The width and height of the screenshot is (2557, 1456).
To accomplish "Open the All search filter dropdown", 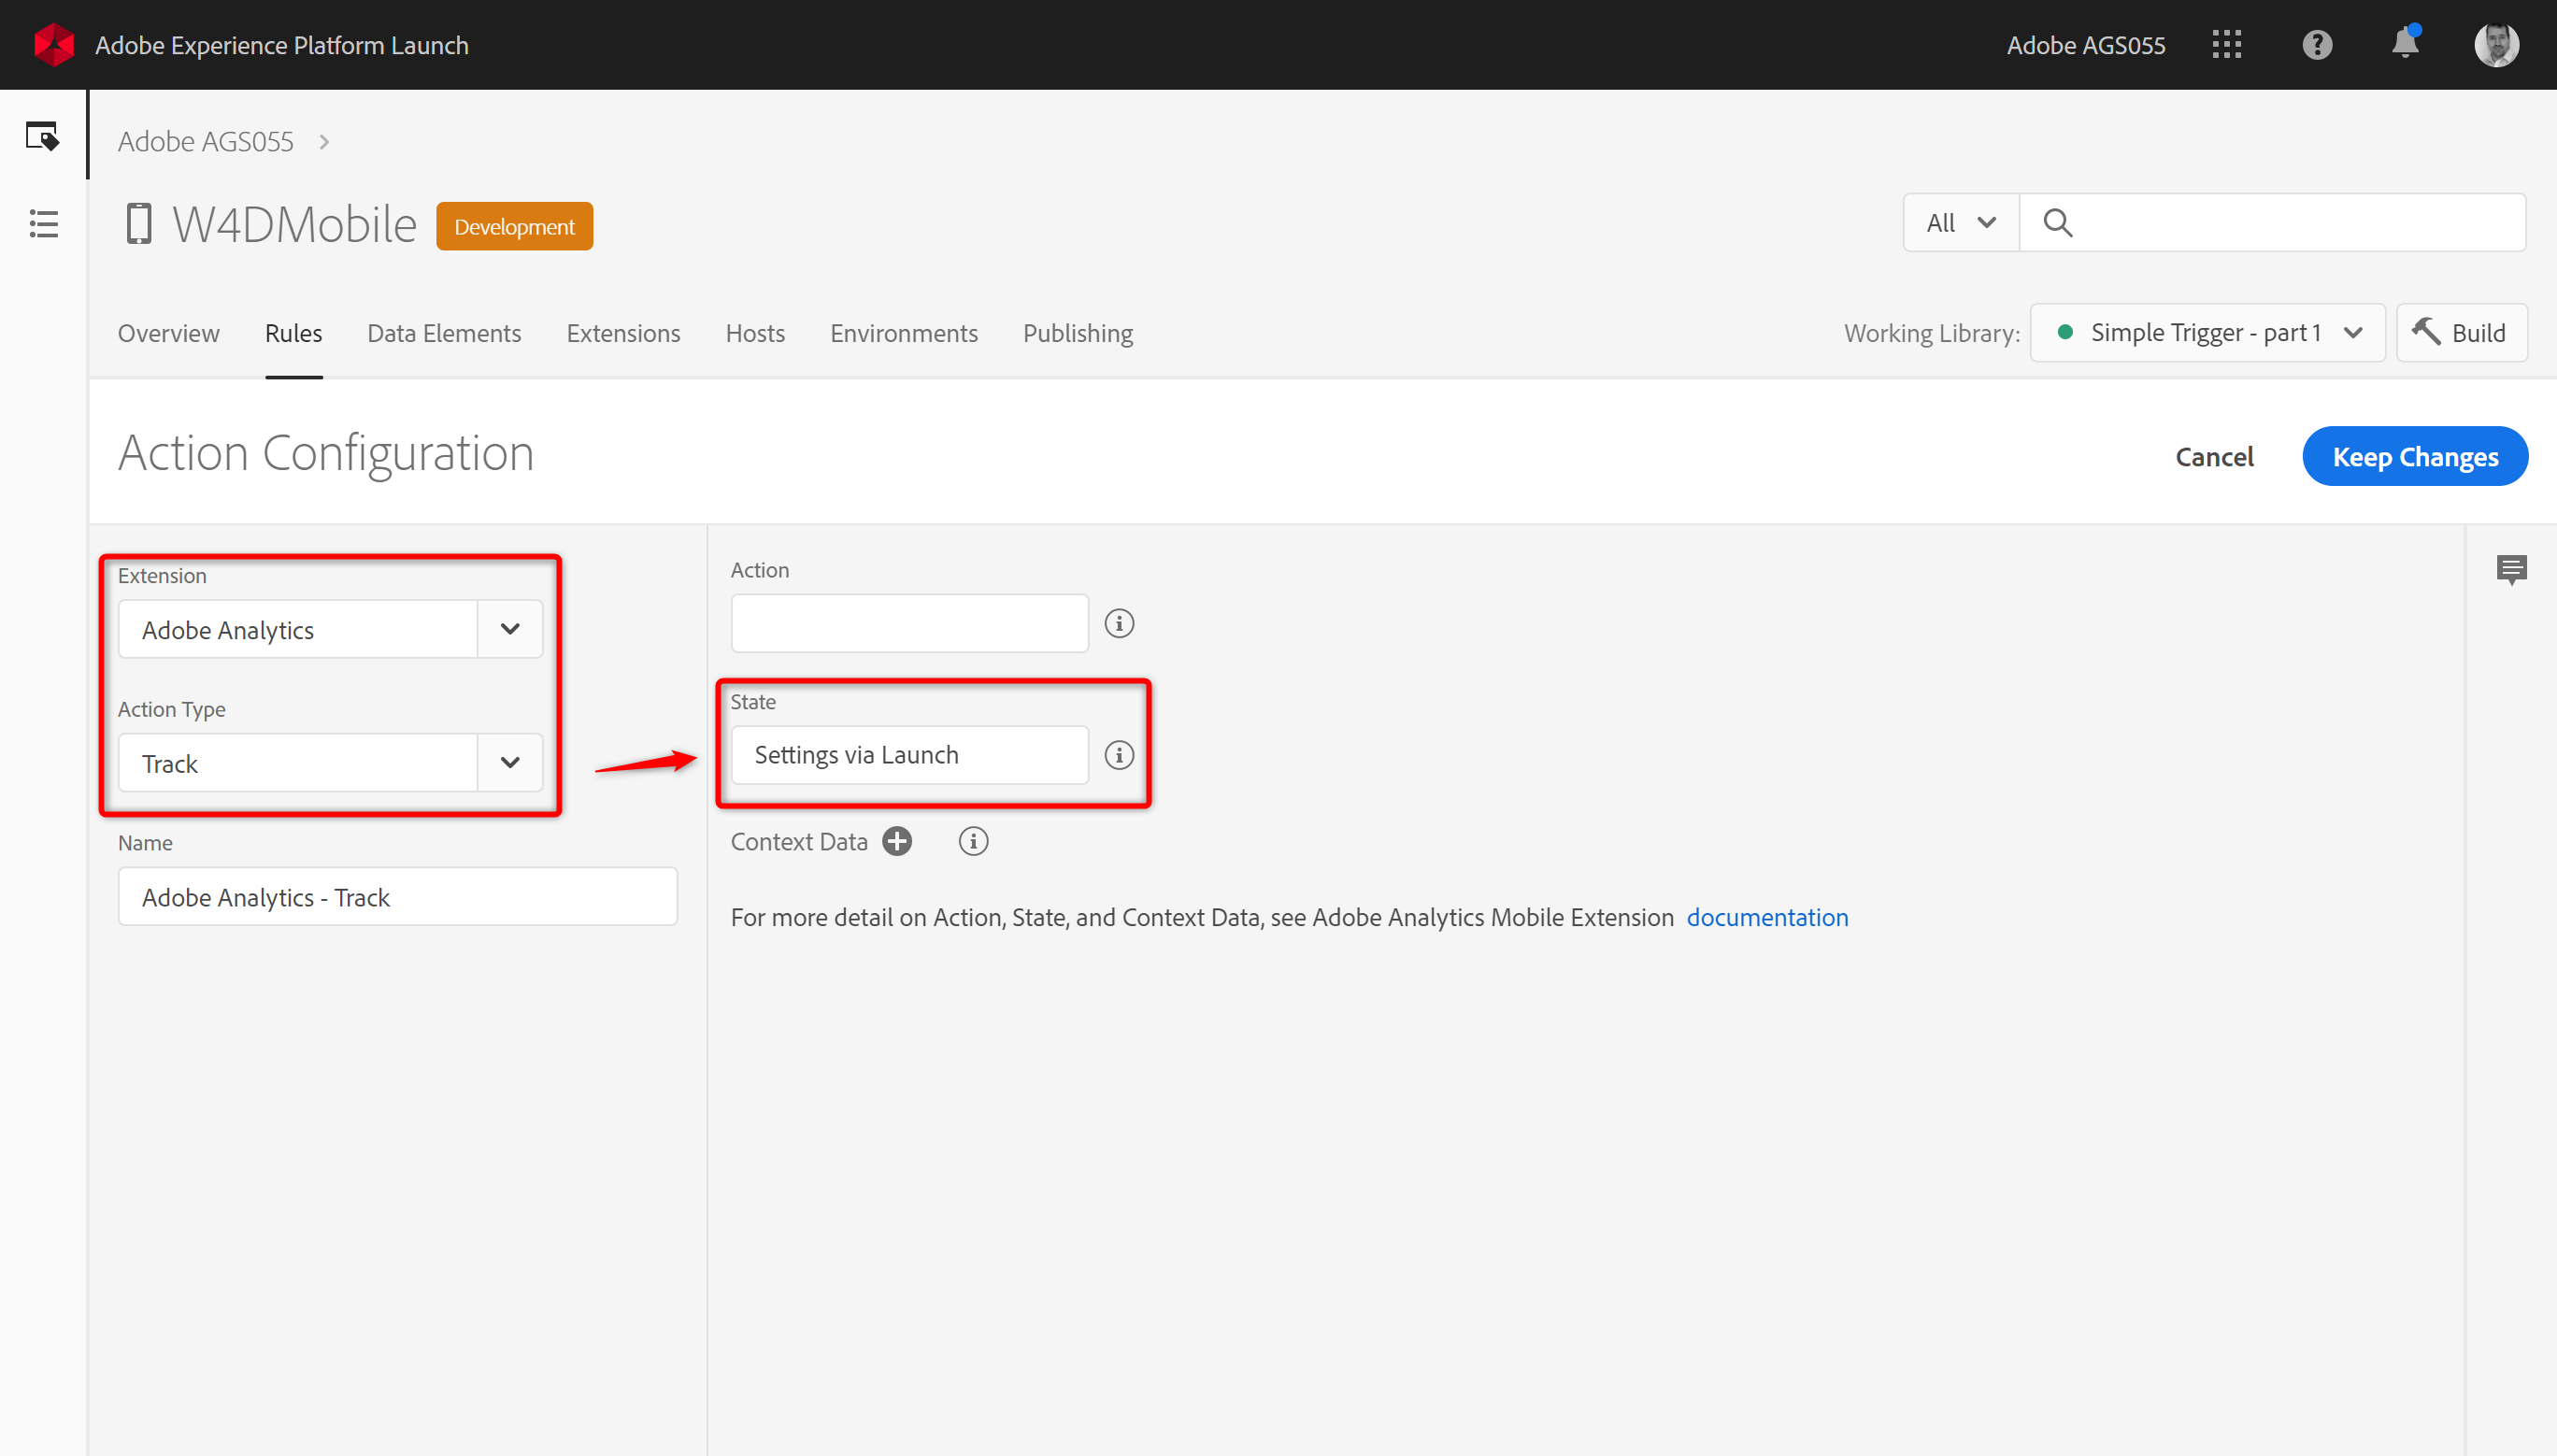I will click(x=1960, y=223).
